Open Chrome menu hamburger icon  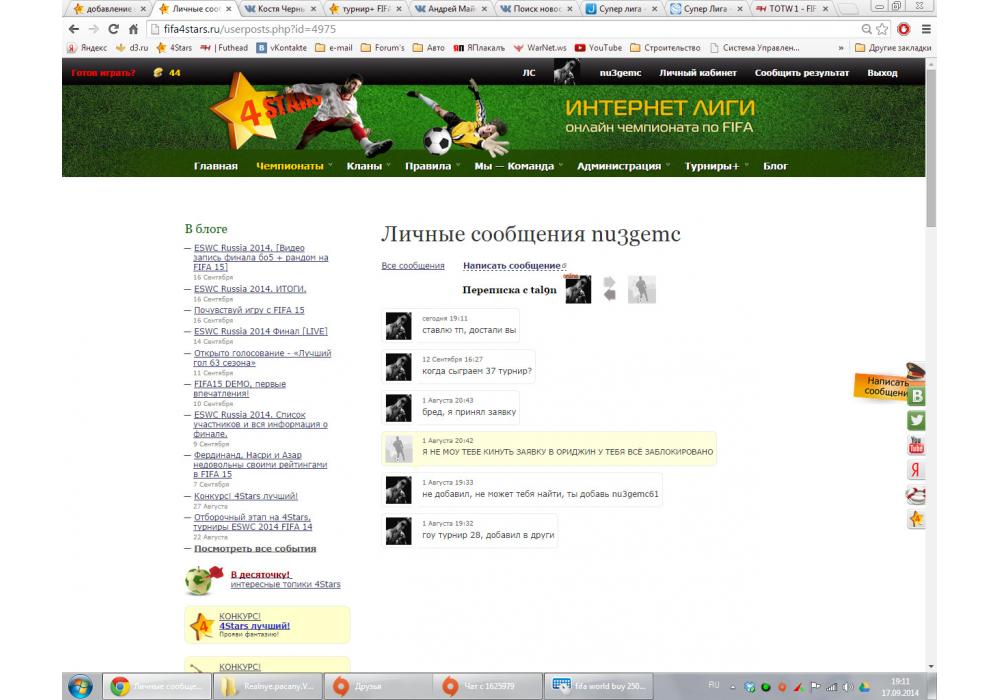(x=926, y=29)
